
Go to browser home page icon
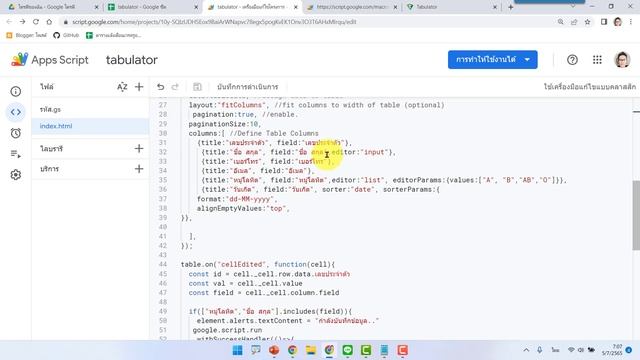coord(49,22)
